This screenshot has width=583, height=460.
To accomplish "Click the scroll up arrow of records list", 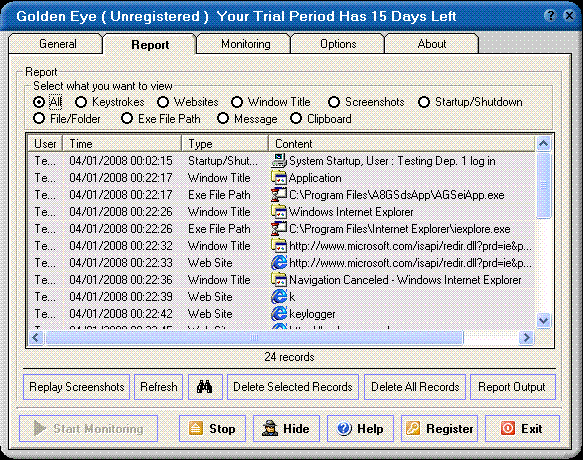I will pos(544,144).
